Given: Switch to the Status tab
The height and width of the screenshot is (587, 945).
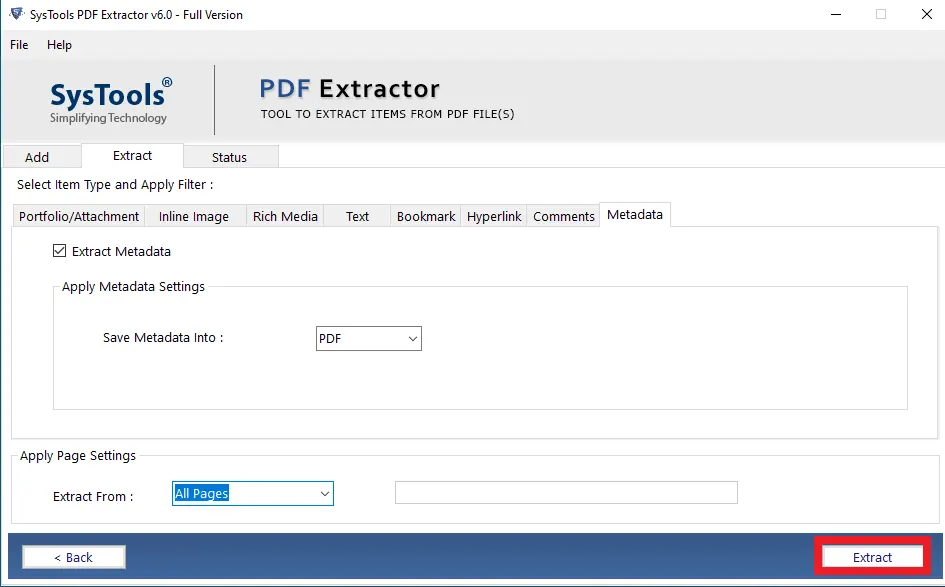Looking at the screenshot, I should click(x=231, y=157).
